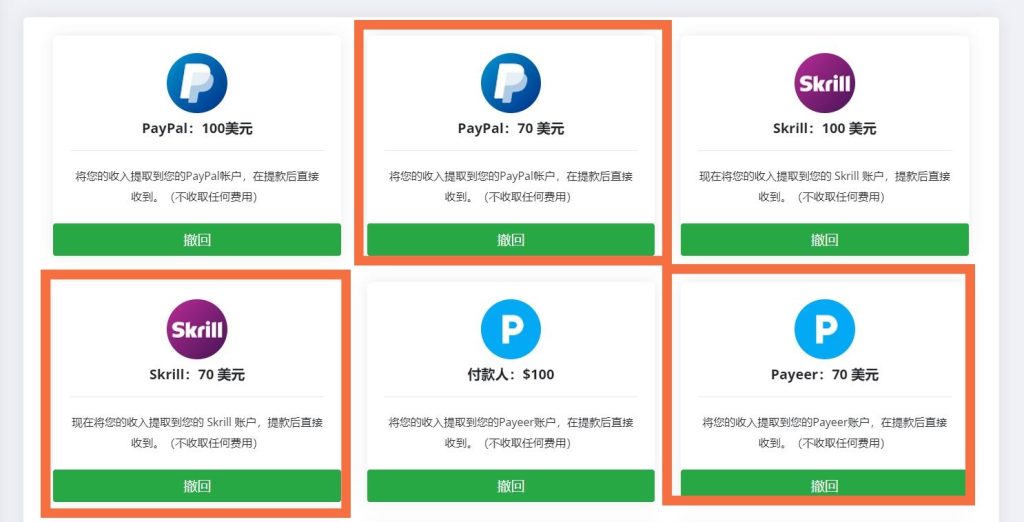
Task: Click 撤回 on the 付款人：$100 card
Action: coord(511,485)
